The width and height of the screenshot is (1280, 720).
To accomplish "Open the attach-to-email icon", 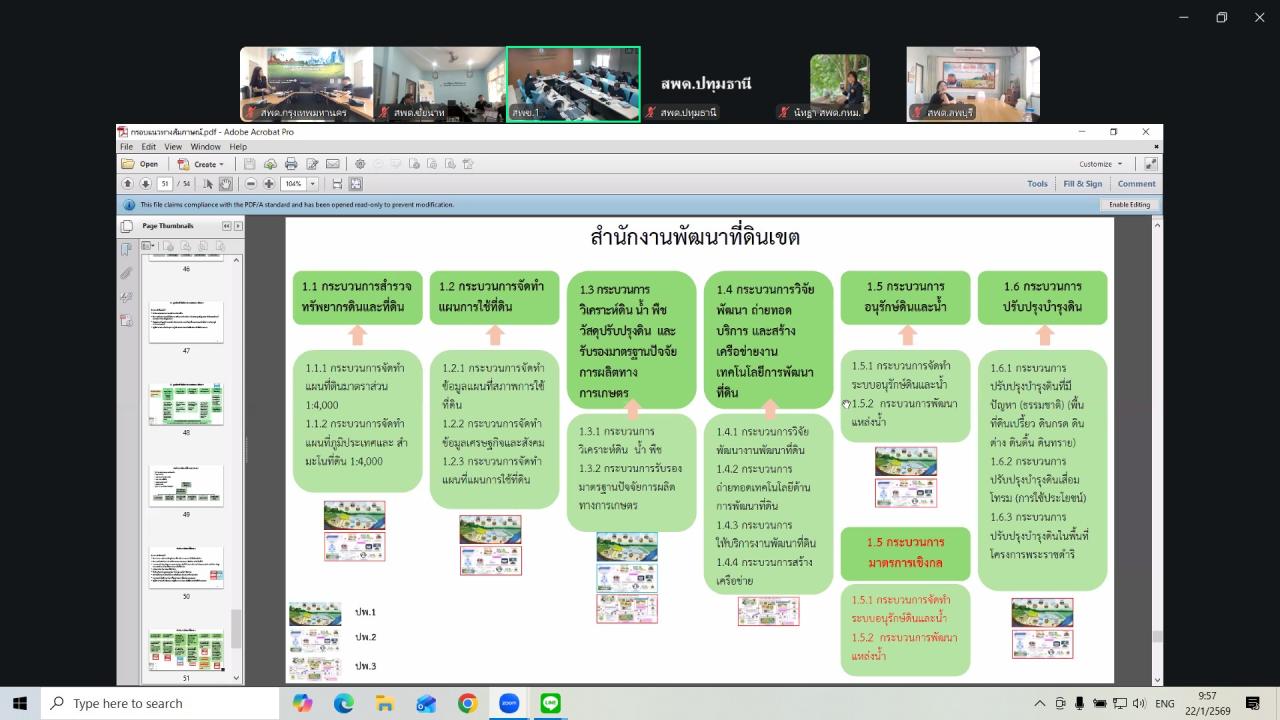I will [x=333, y=163].
